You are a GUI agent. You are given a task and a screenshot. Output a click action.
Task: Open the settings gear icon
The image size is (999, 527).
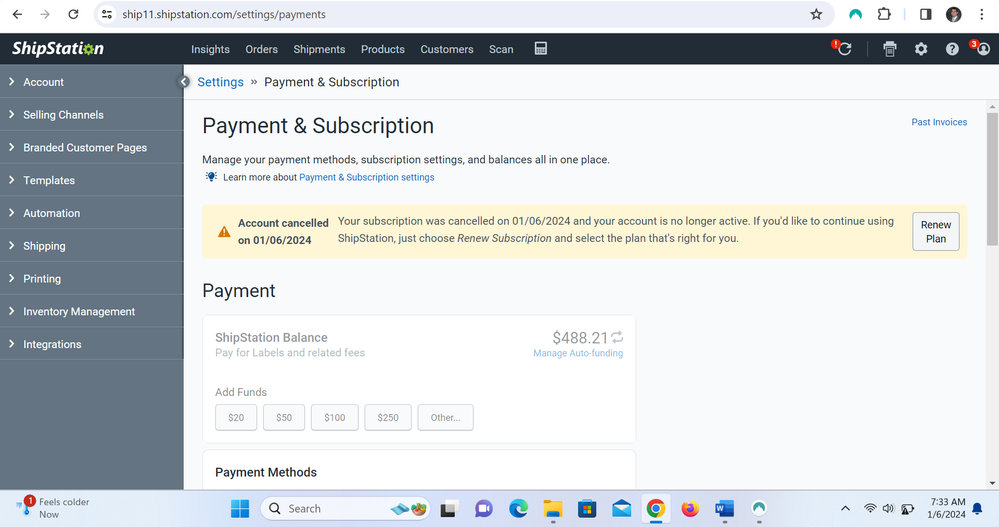coord(921,49)
